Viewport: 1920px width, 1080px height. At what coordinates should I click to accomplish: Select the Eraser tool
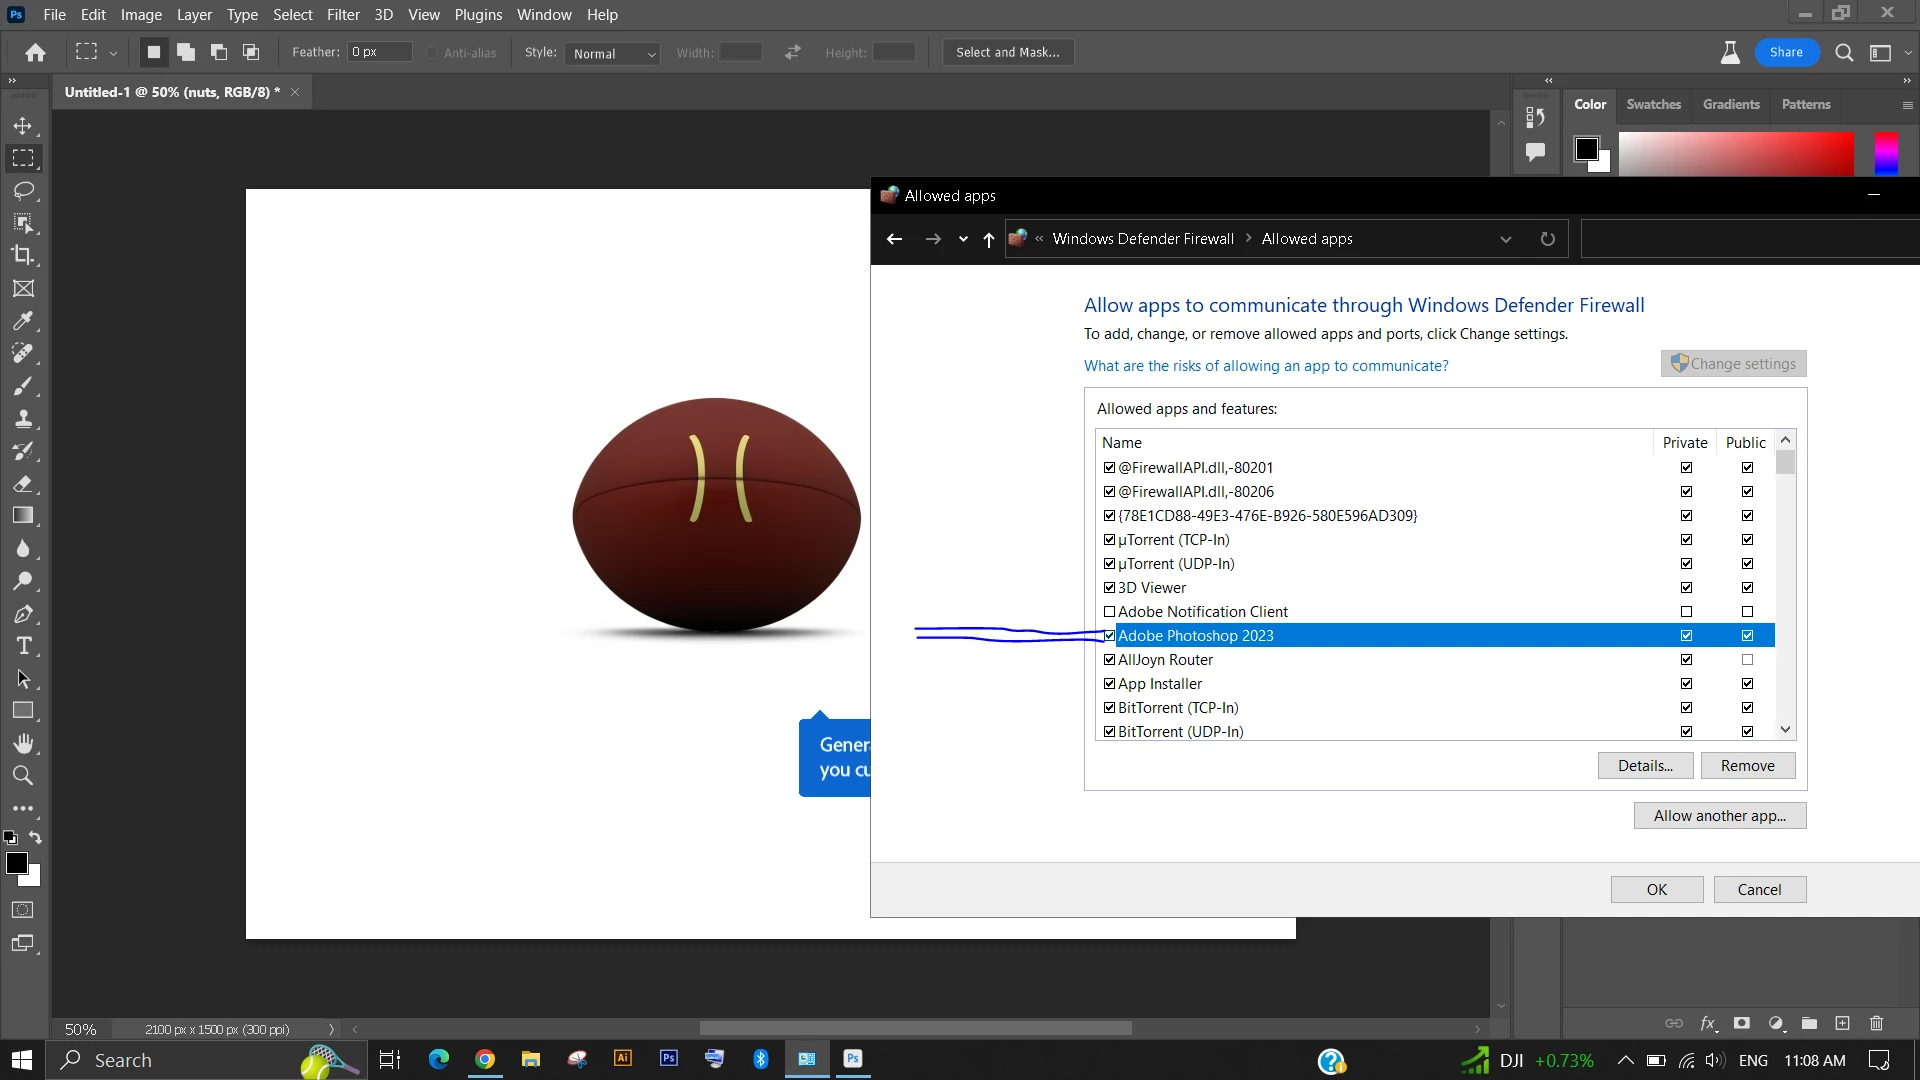23,484
